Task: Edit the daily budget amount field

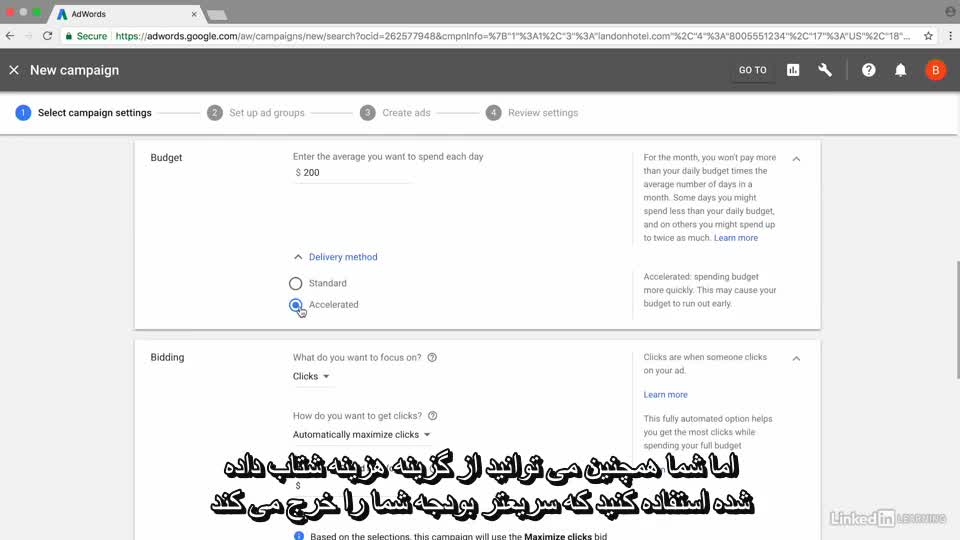Action: (352, 173)
